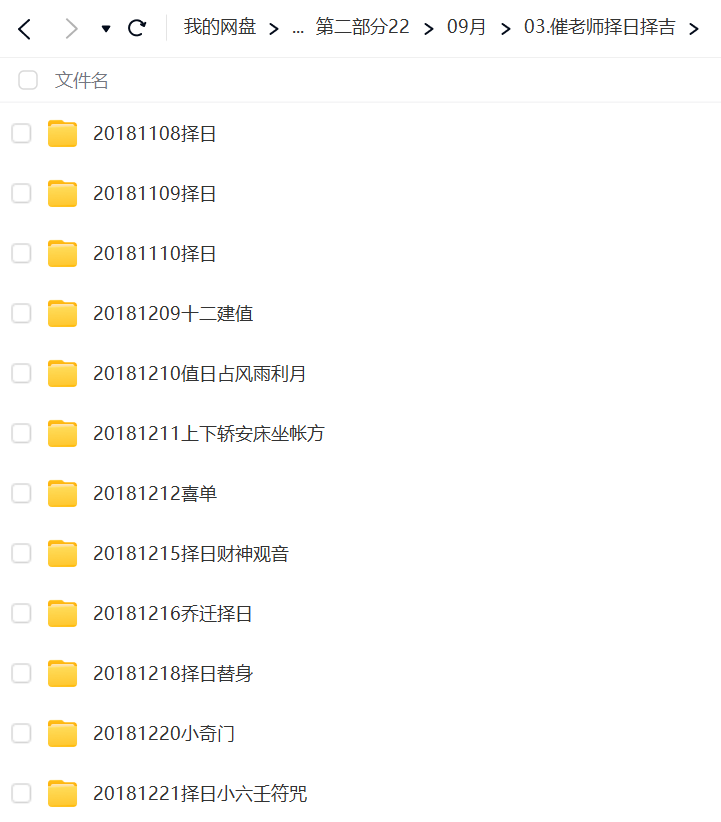The width and height of the screenshot is (721, 822).
Task: Open the 20181220小奇门 folder icon
Action: 62,733
